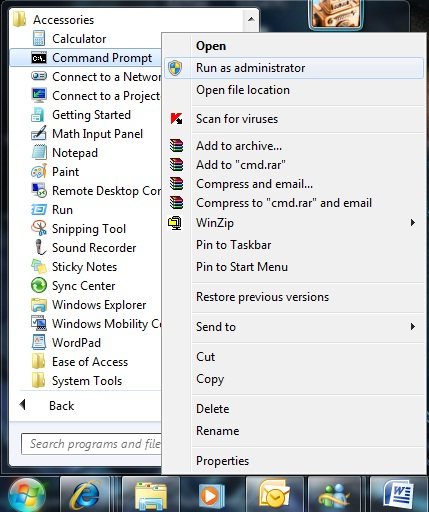429x512 pixels.
Task: Select the Paint palette icon
Action: (39, 171)
